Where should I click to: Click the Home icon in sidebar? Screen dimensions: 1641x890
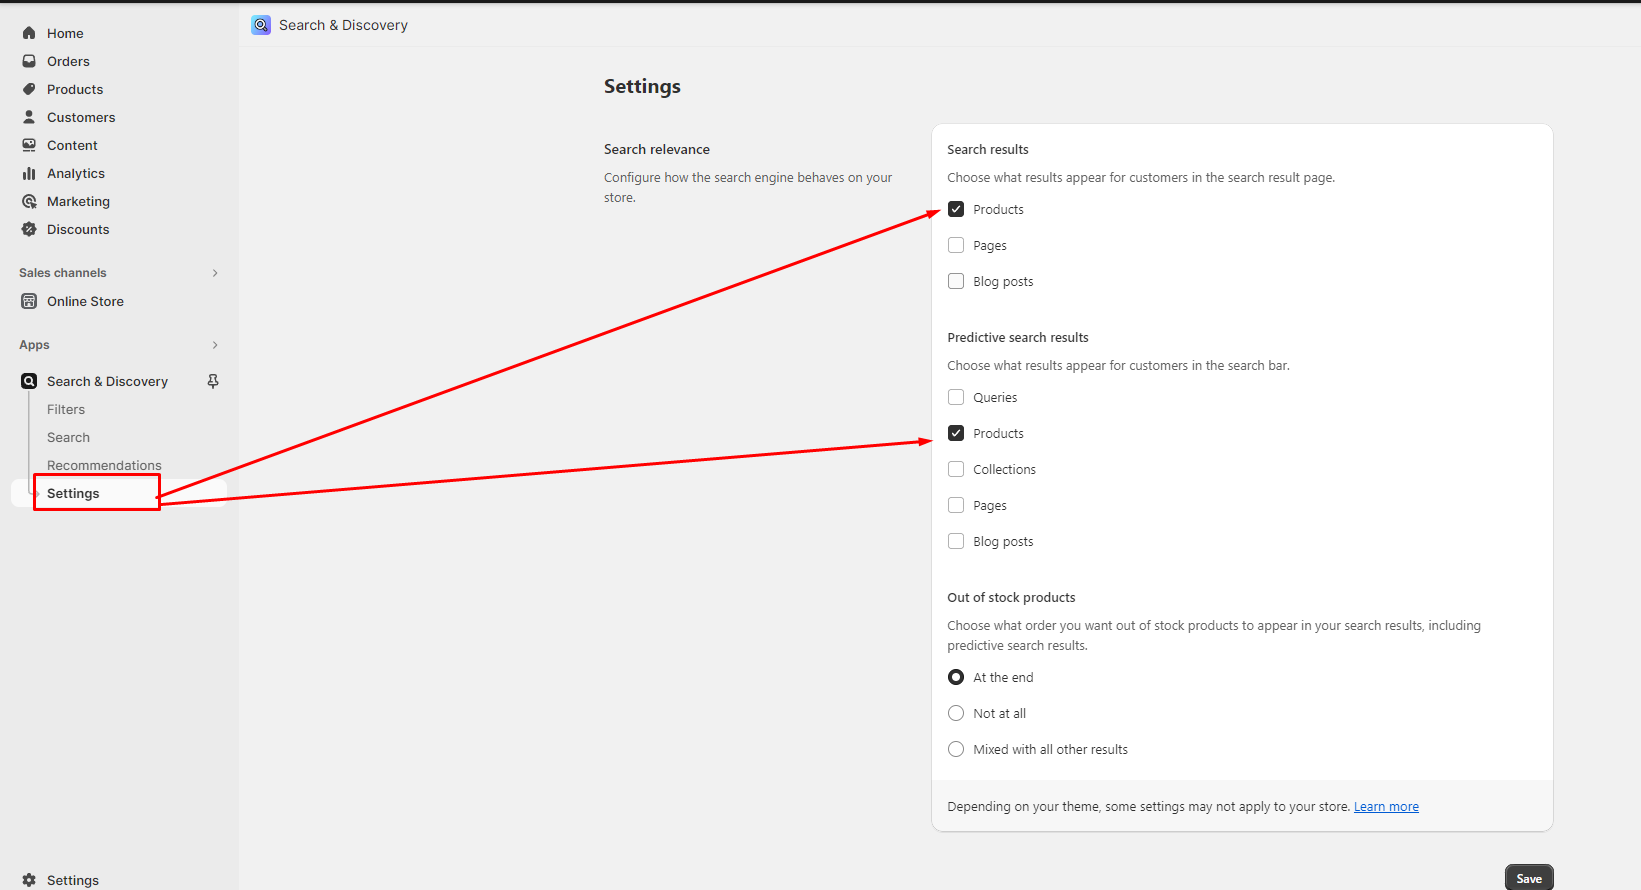click(x=29, y=33)
